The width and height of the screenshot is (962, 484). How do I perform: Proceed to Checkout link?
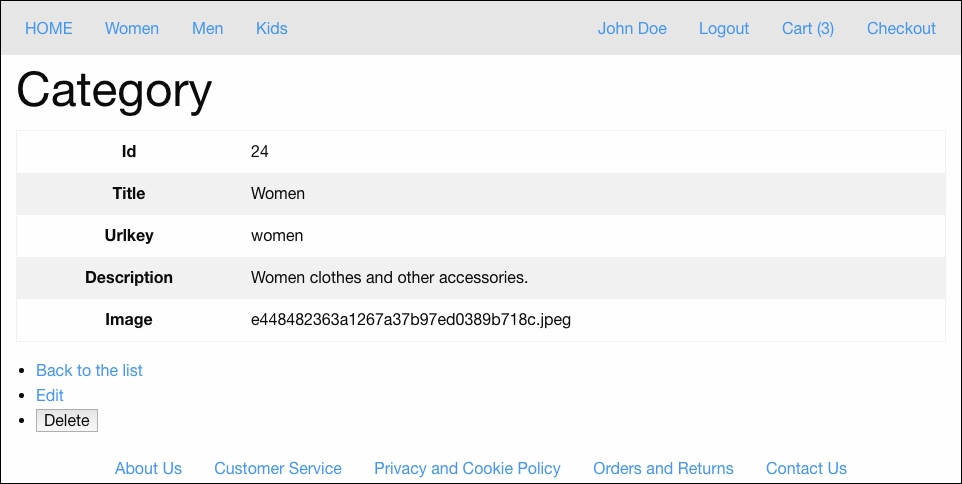(901, 28)
